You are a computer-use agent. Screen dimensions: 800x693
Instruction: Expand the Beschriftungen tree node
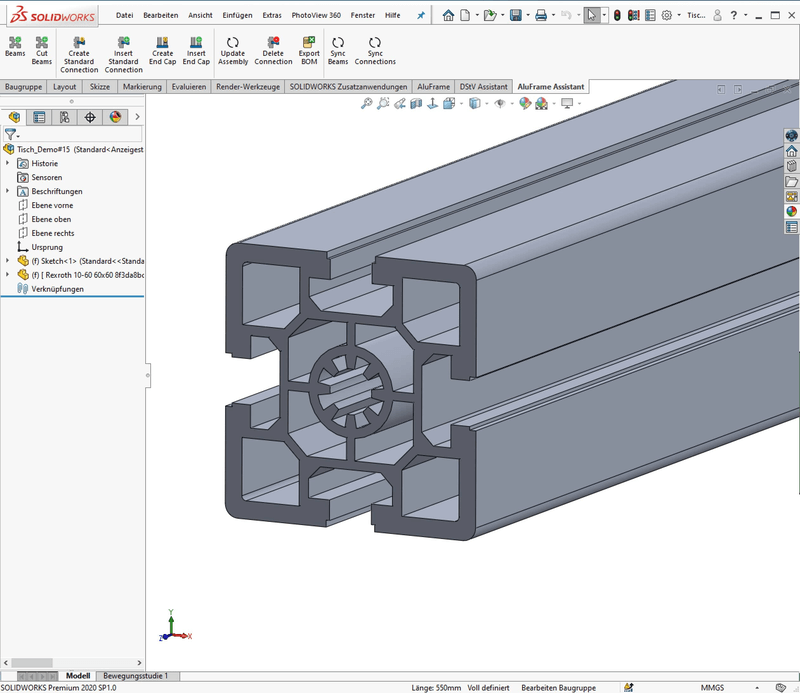8,191
